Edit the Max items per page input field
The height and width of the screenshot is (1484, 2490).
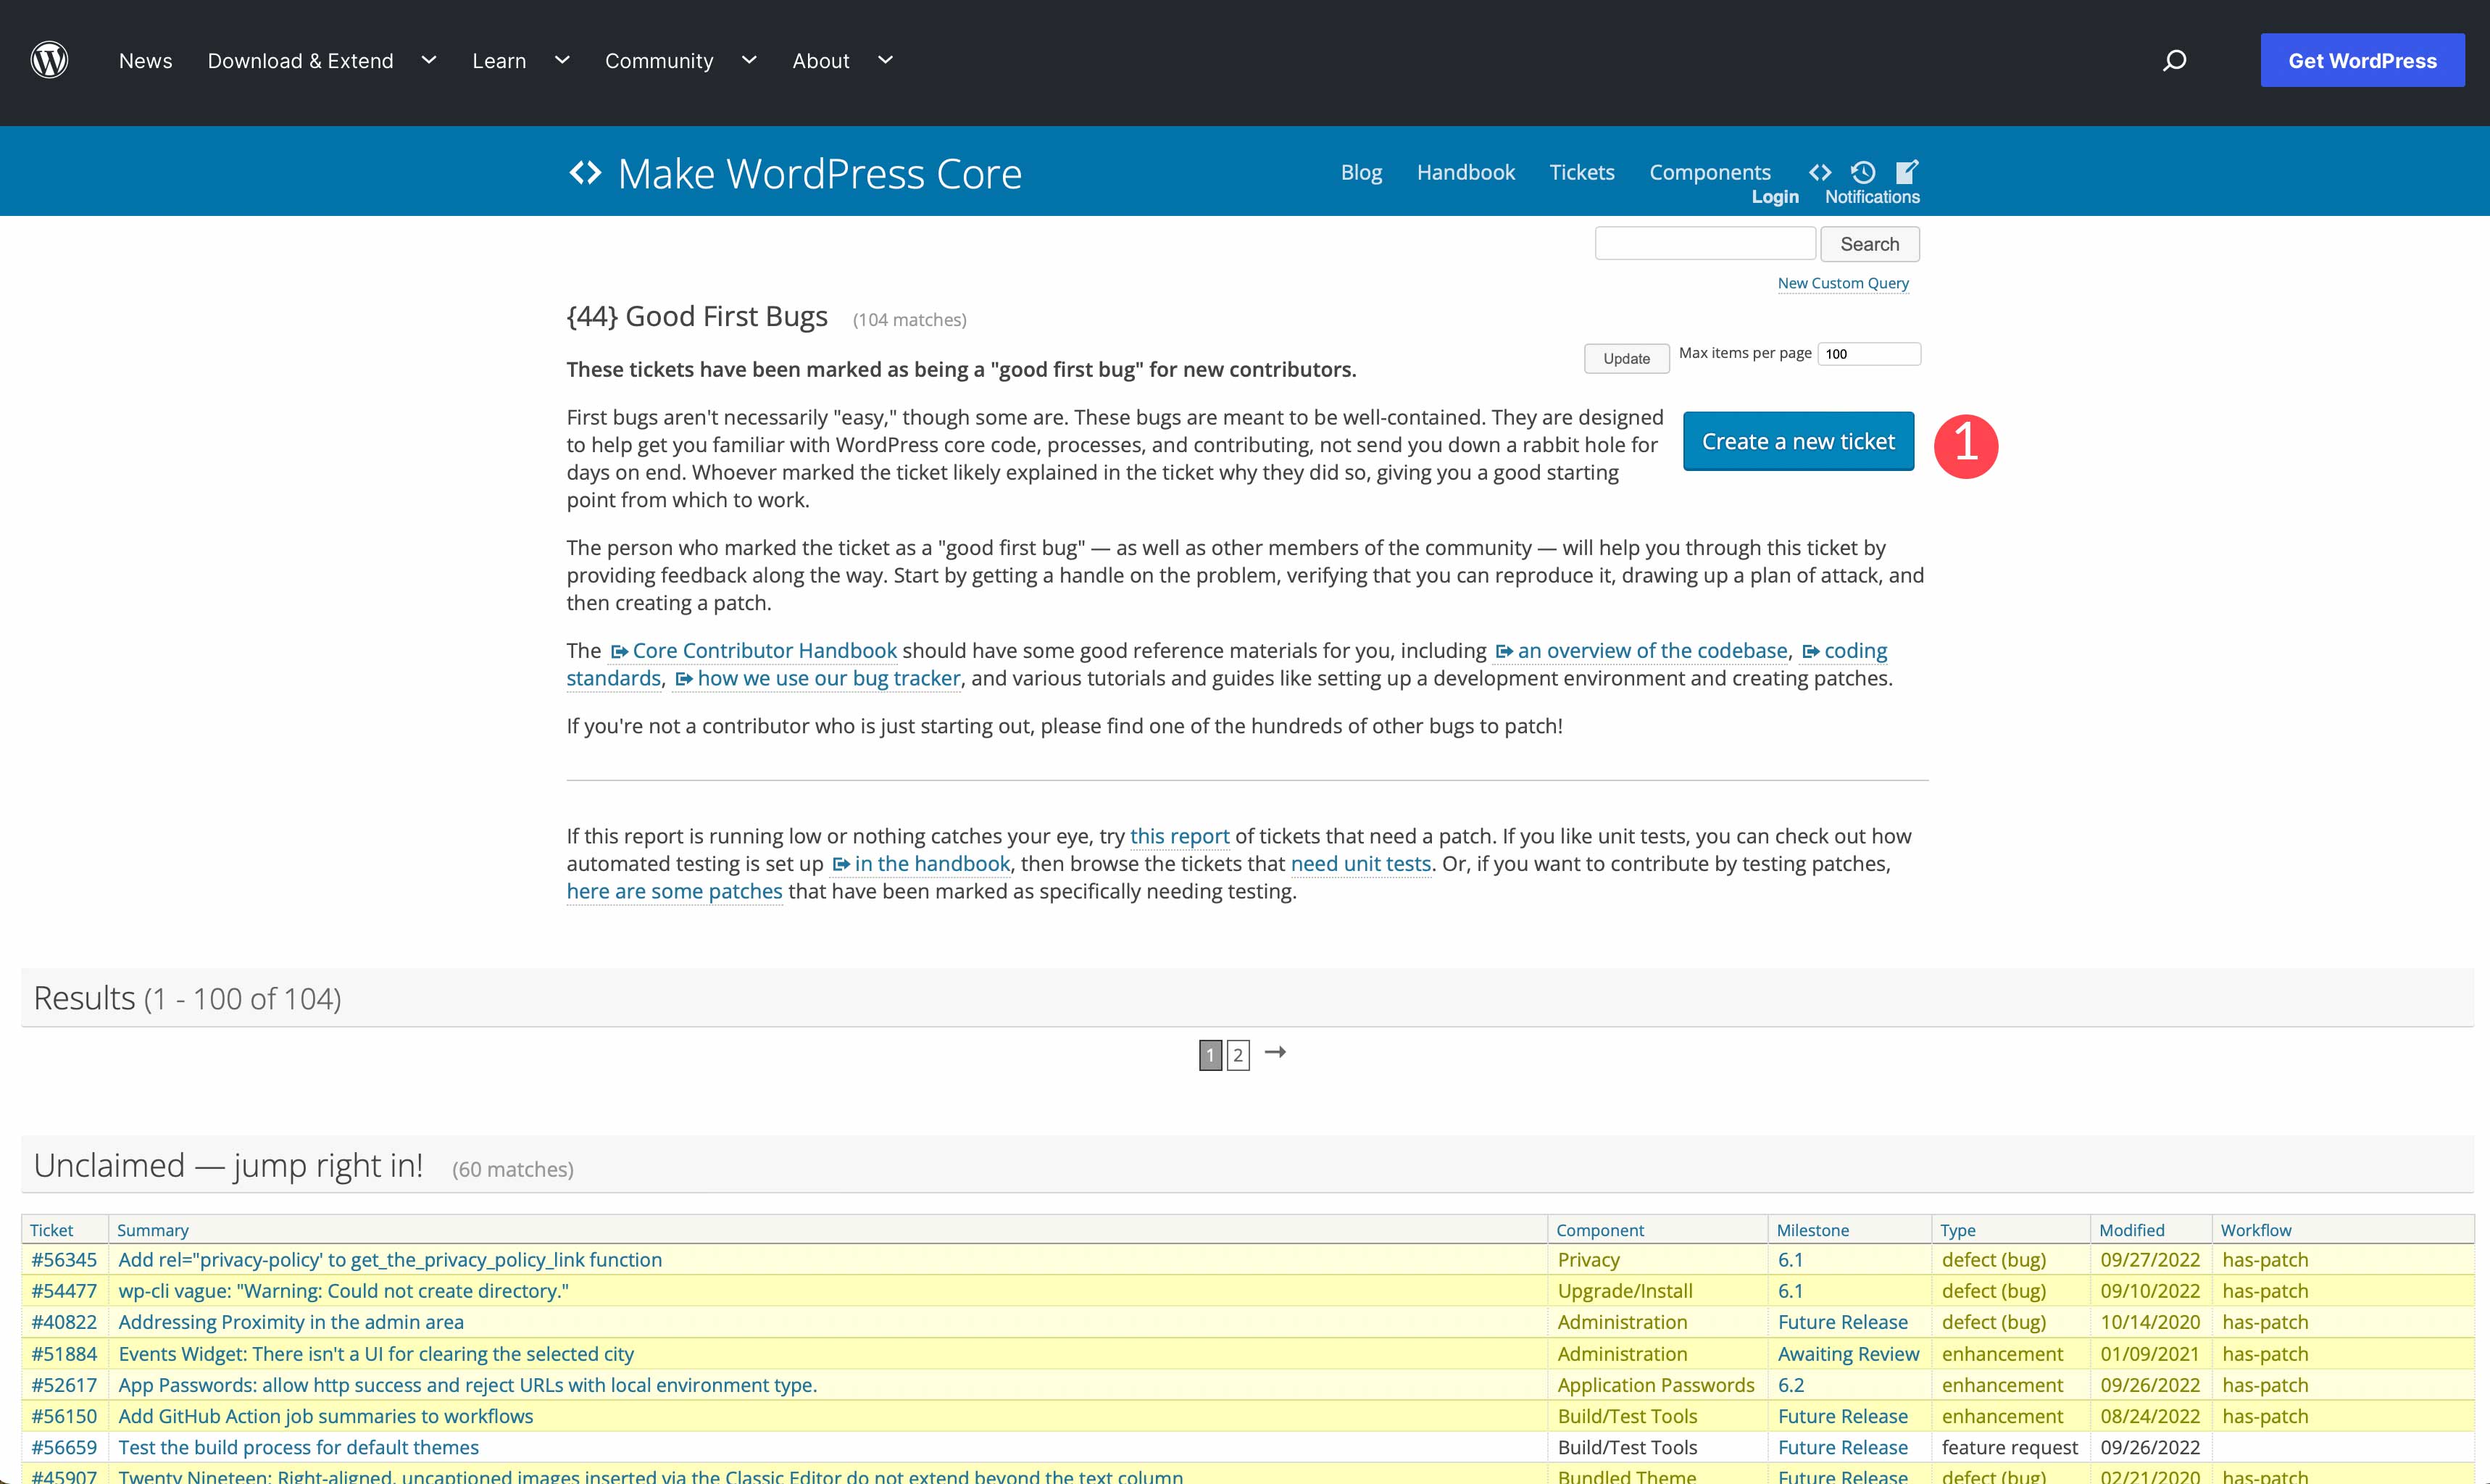pyautogui.click(x=1872, y=354)
